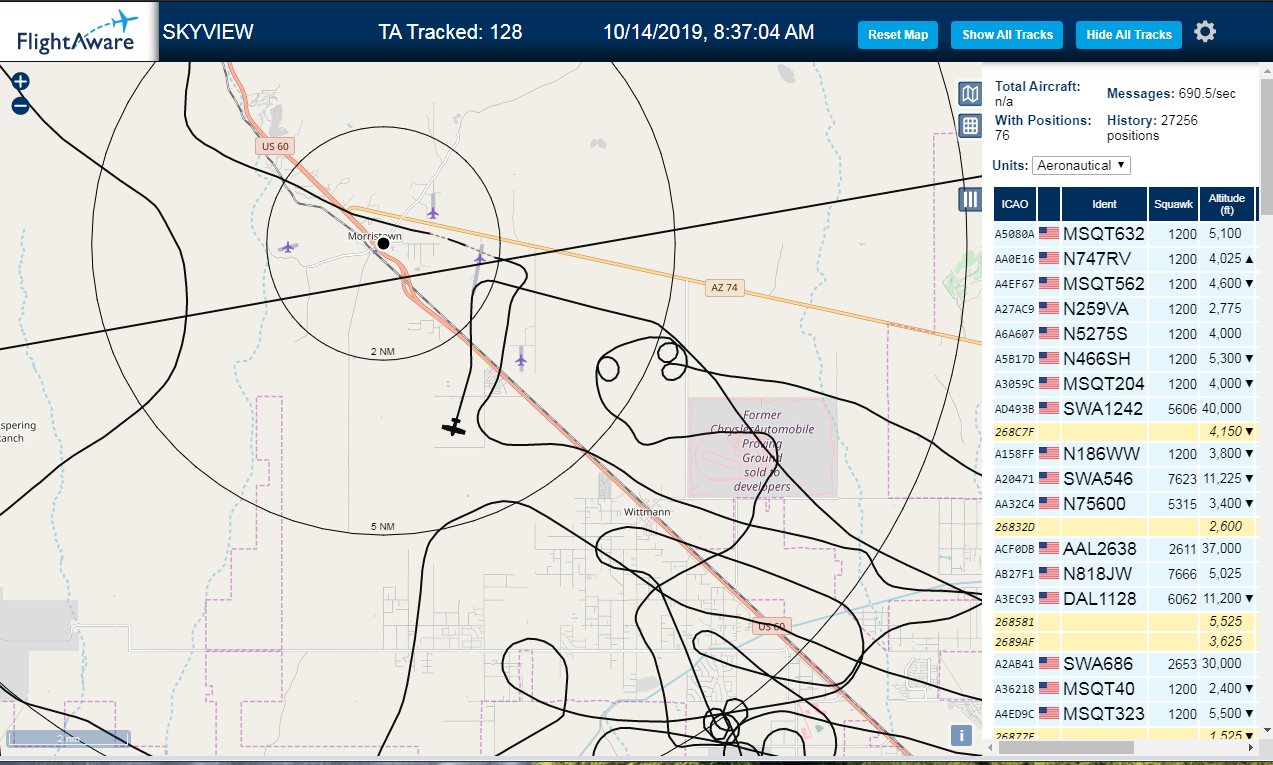The width and height of the screenshot is (1273, 765).
Task: Select the purple aircraft east of Morristown
Action: tap(480, 257)
